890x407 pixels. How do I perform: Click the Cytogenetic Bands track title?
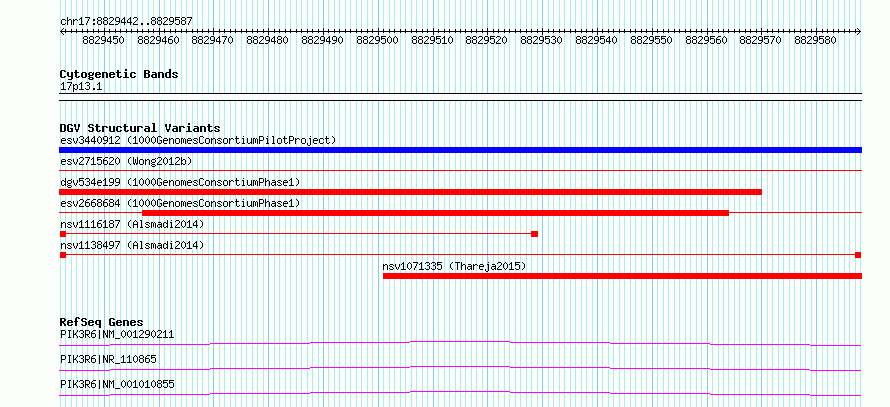click(x=119, y=74)
